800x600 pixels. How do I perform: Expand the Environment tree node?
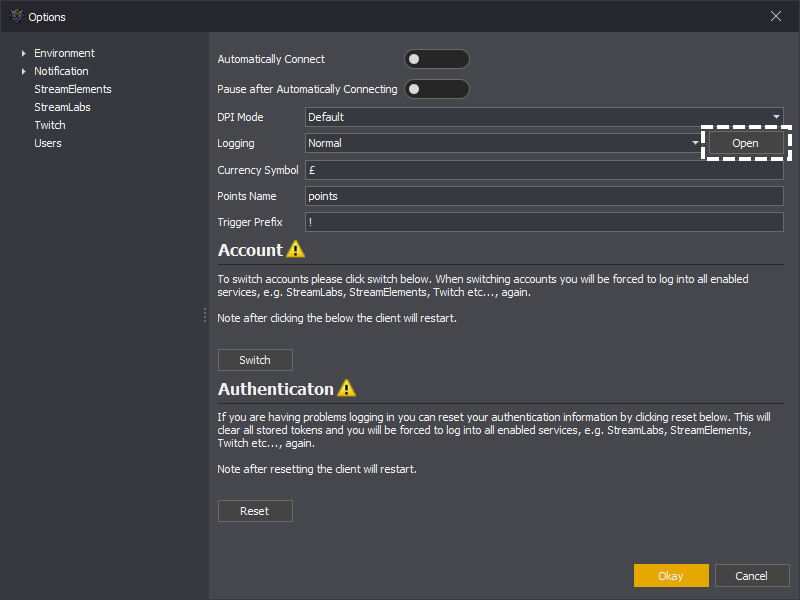pos(23,53)
